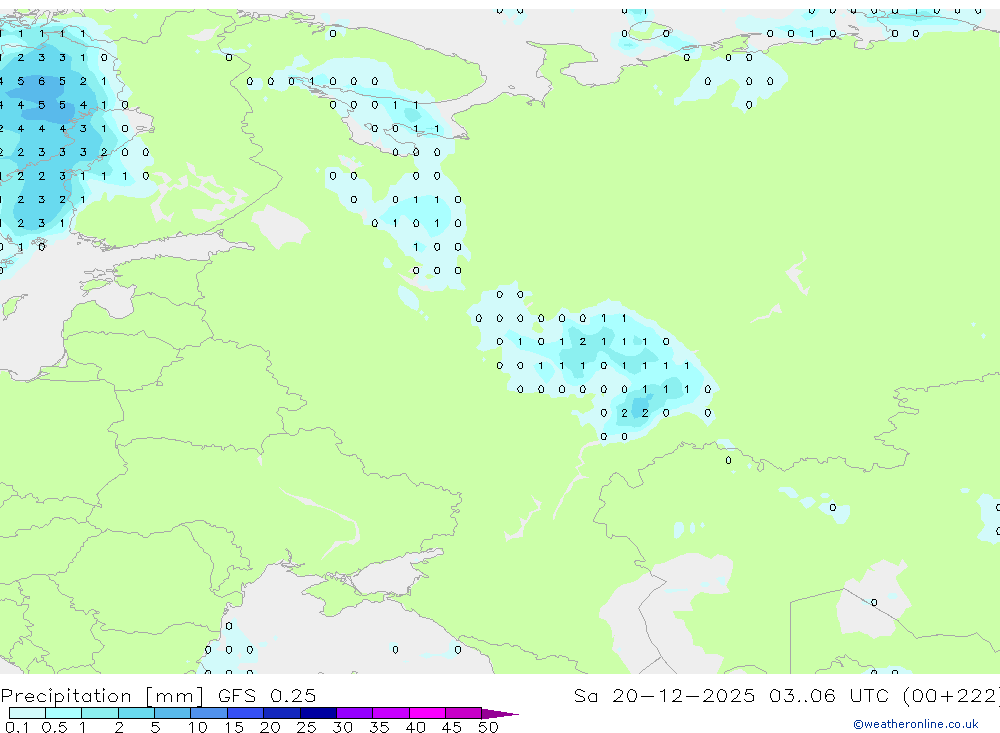This screenshot has height=733, width=1000.
Task: Click the 5–10 mm legend color swatch
Action: pyautogui.click(x=172, y=713)
